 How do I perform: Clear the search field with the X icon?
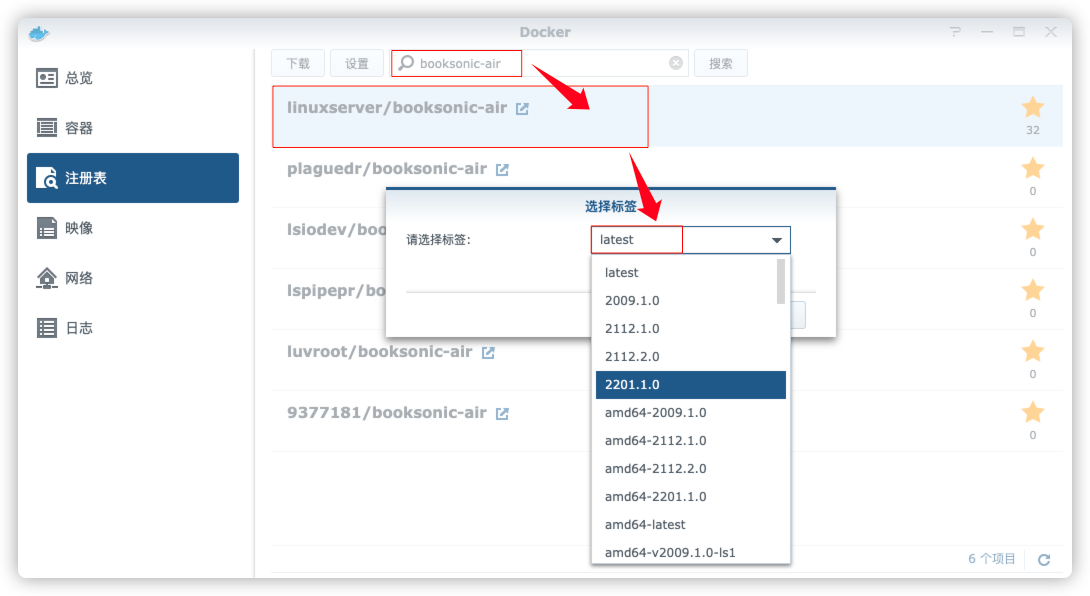[676, 63]
